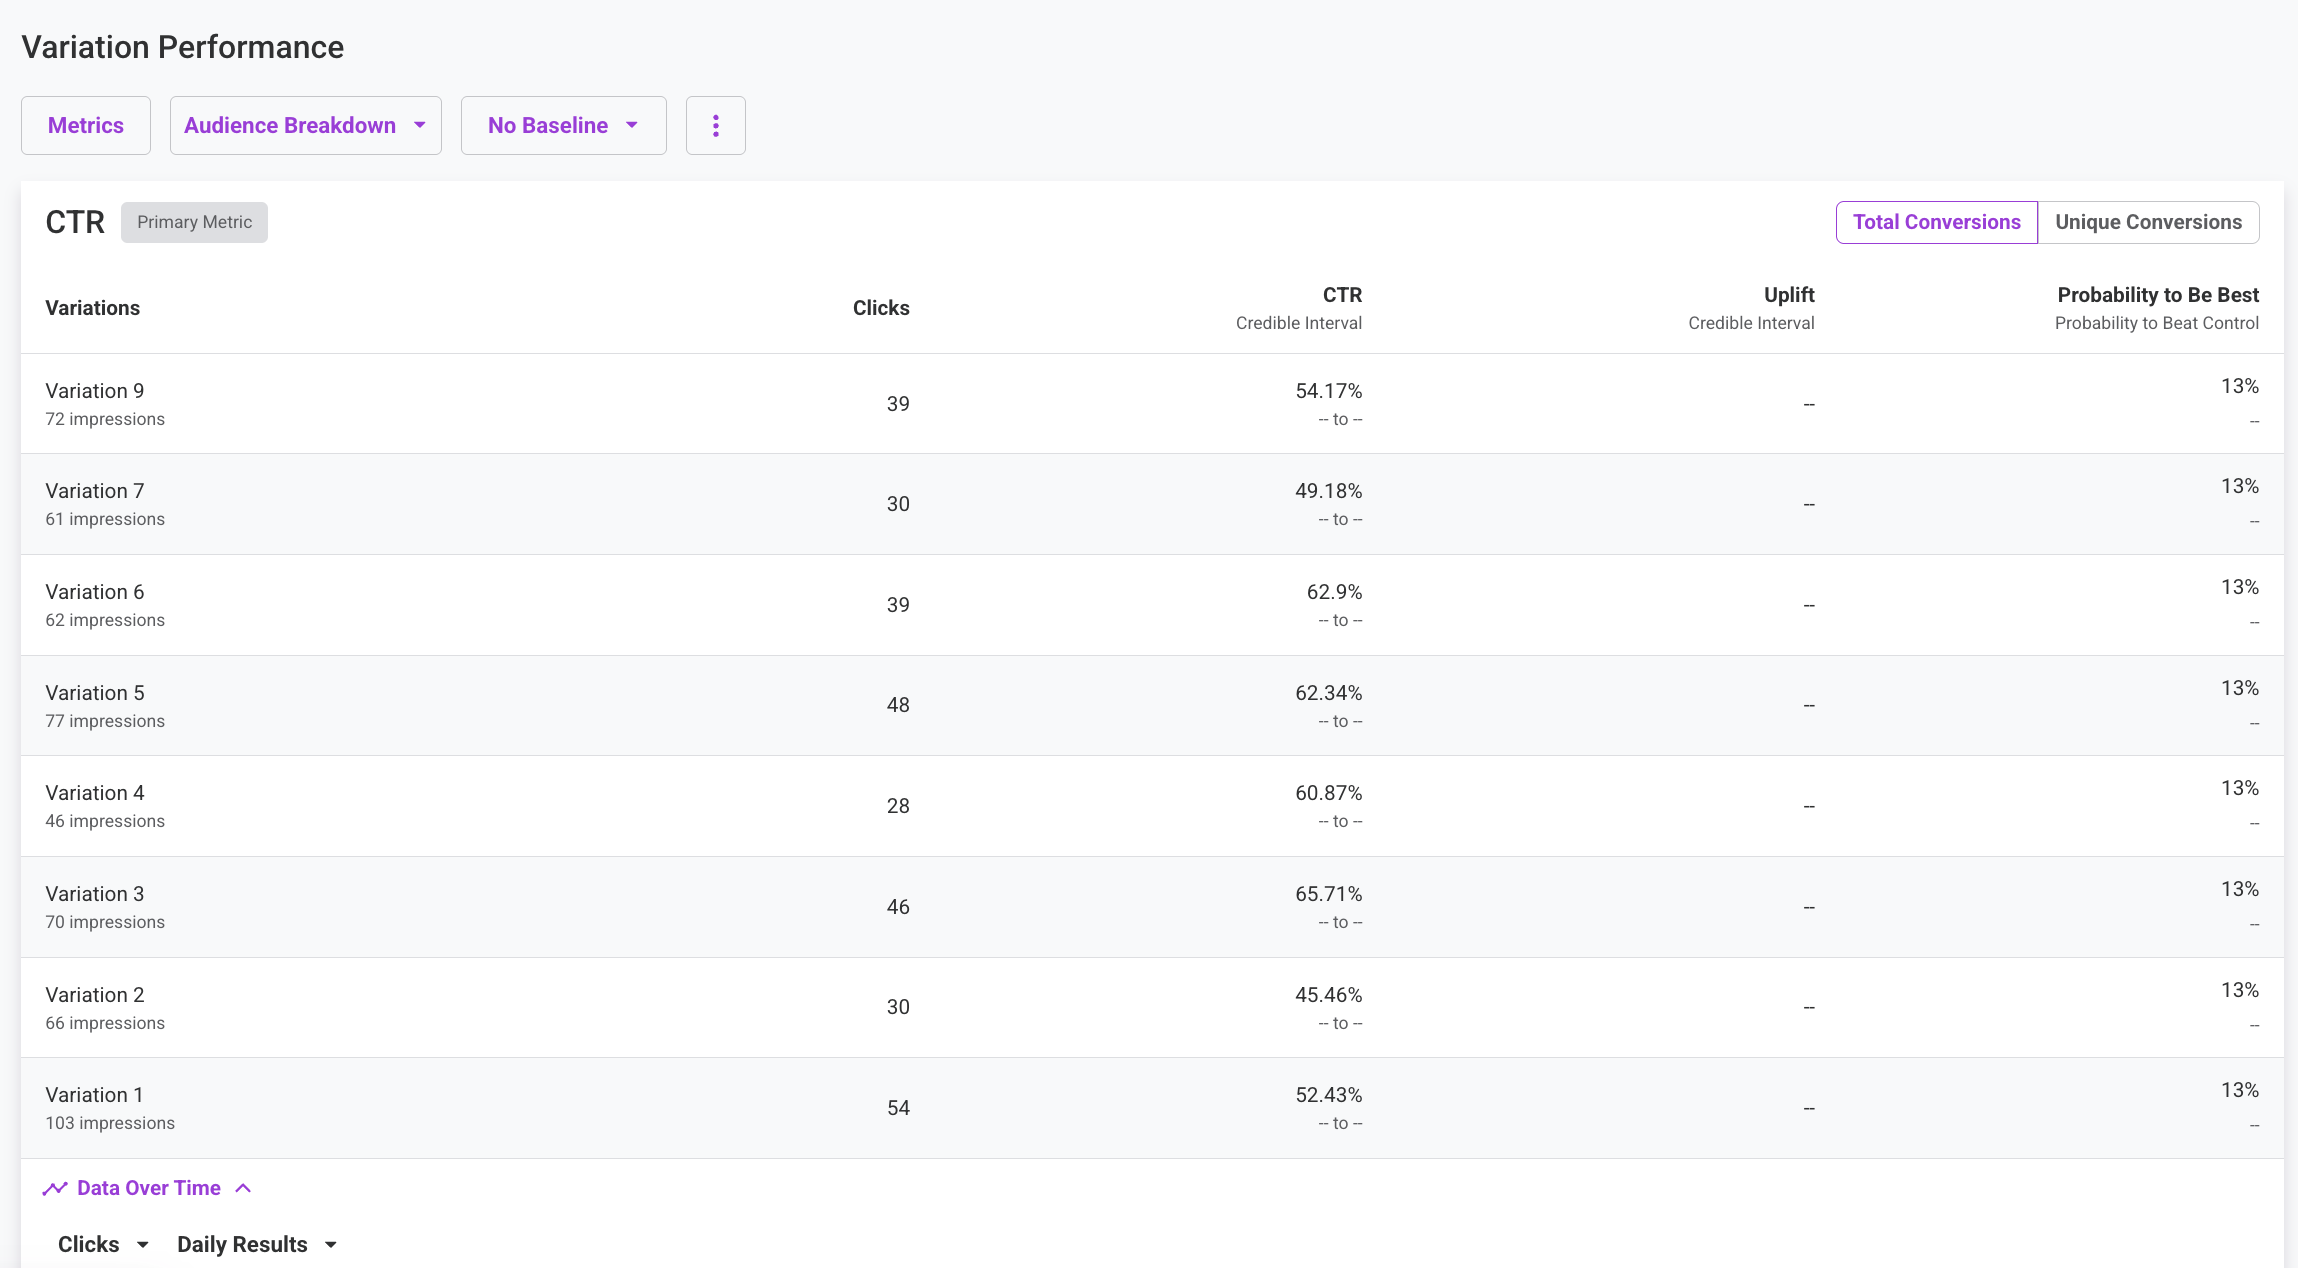Select the Variation 7 row name
Viewport: 2298px width, 1268px height.
point(95,491)
